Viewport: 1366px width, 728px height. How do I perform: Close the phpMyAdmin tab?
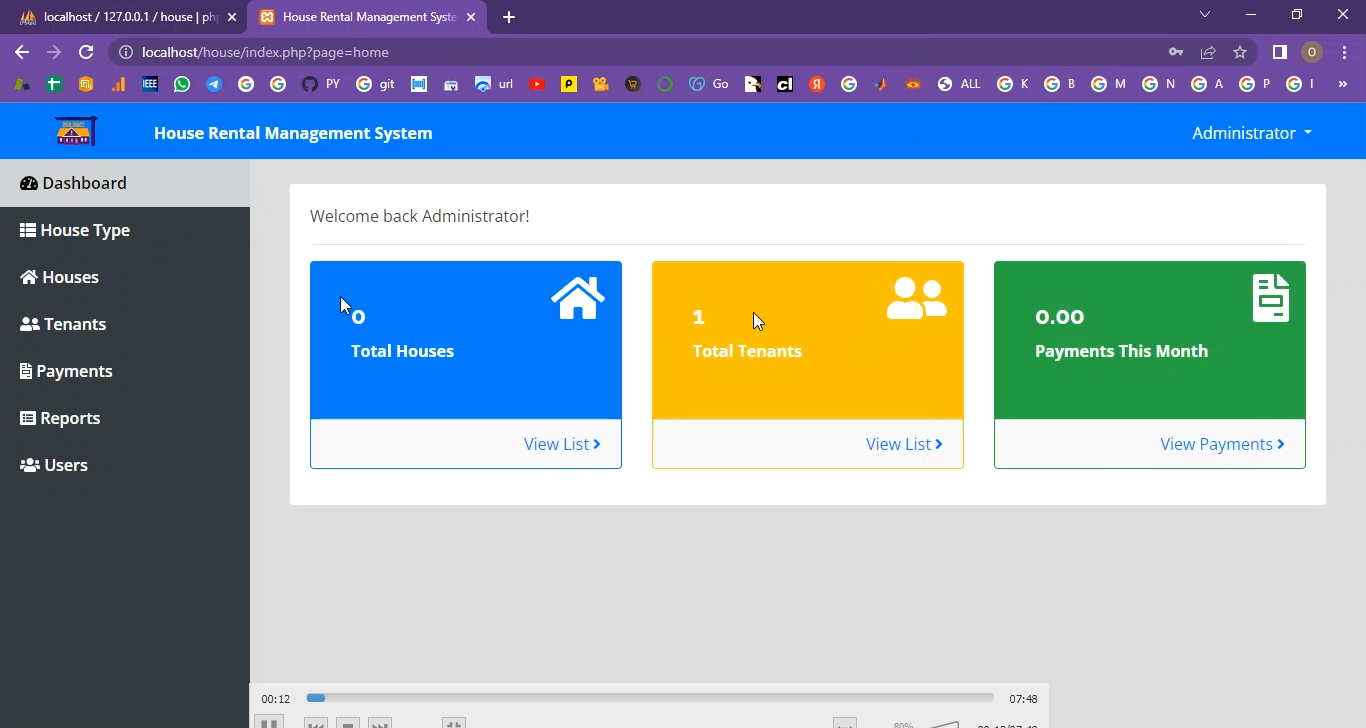tap(232, 17)
